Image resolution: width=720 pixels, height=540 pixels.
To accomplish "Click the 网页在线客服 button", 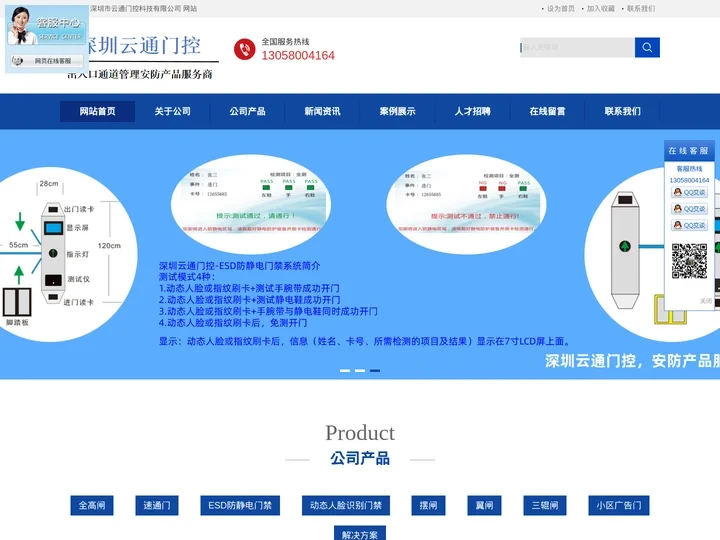I will [47, 61].
